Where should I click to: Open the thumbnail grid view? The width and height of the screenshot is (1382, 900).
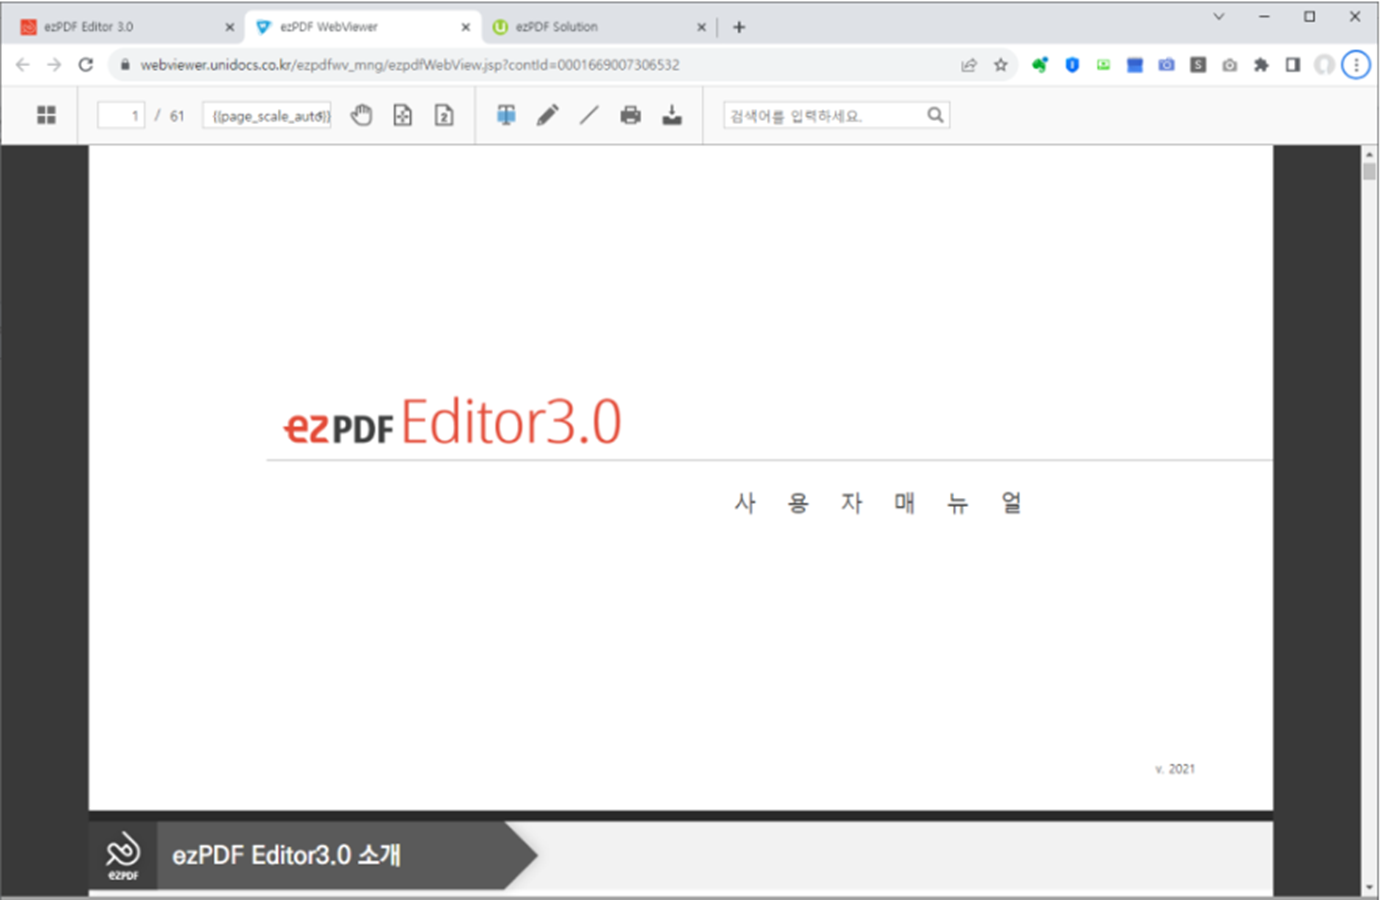(x=46, y=115)
